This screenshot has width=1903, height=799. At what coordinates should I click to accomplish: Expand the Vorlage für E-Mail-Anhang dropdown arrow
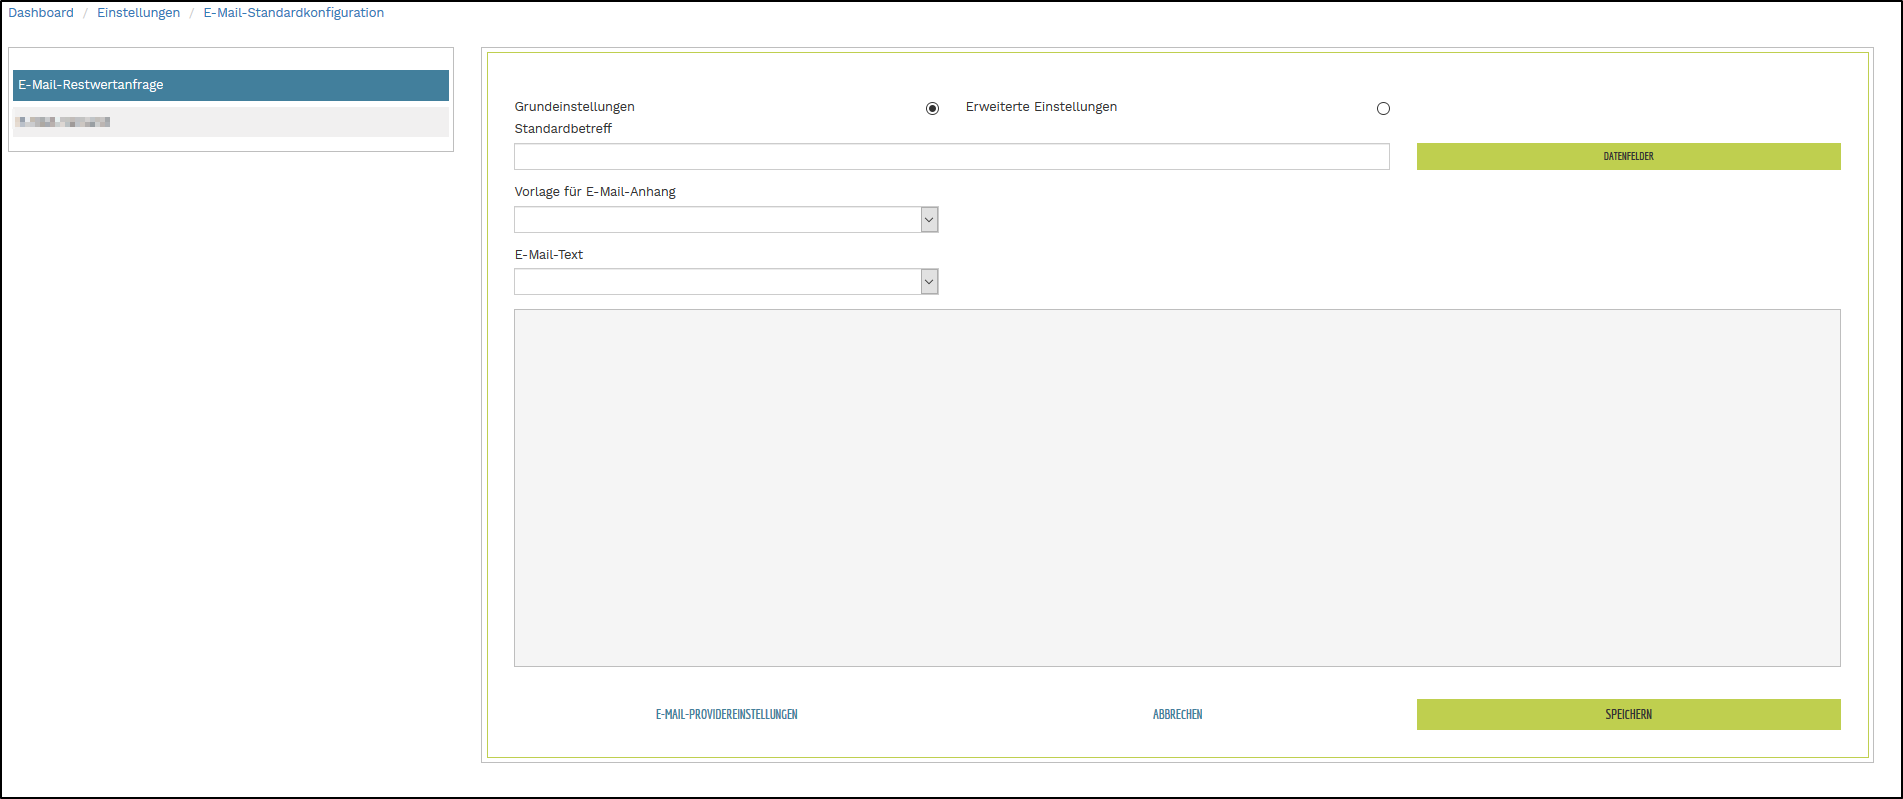tap(929, 220)
